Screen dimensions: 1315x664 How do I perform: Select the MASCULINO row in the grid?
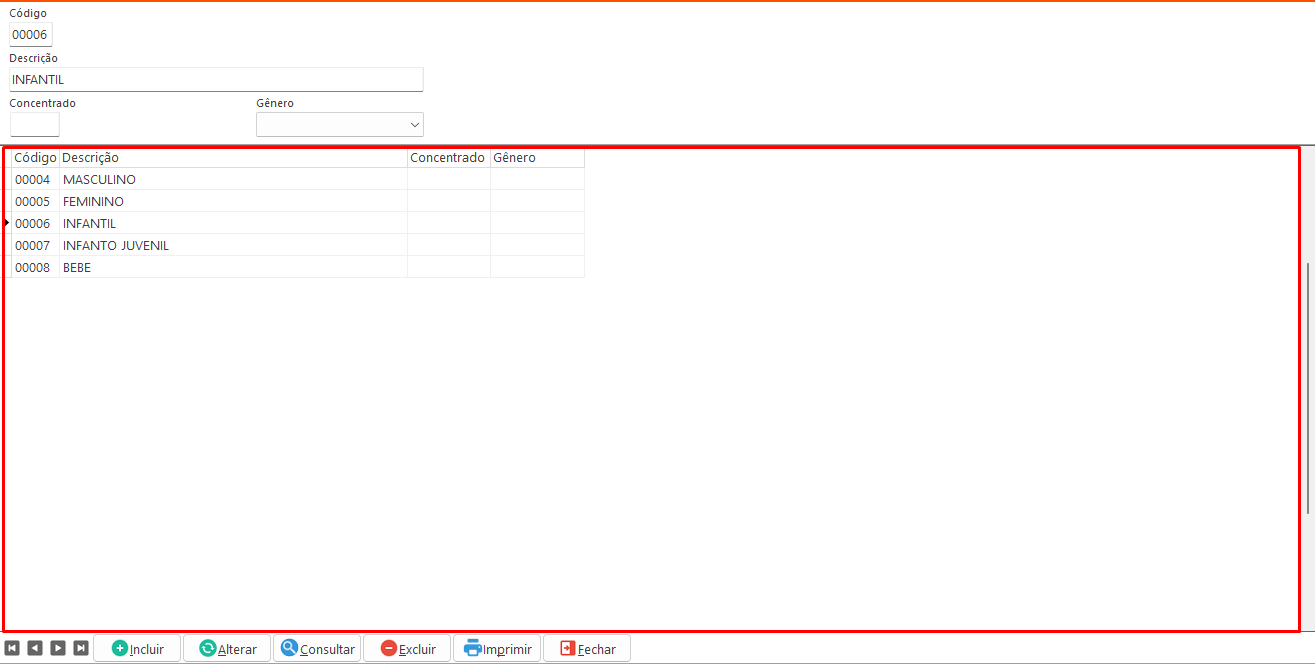point(99,180)
